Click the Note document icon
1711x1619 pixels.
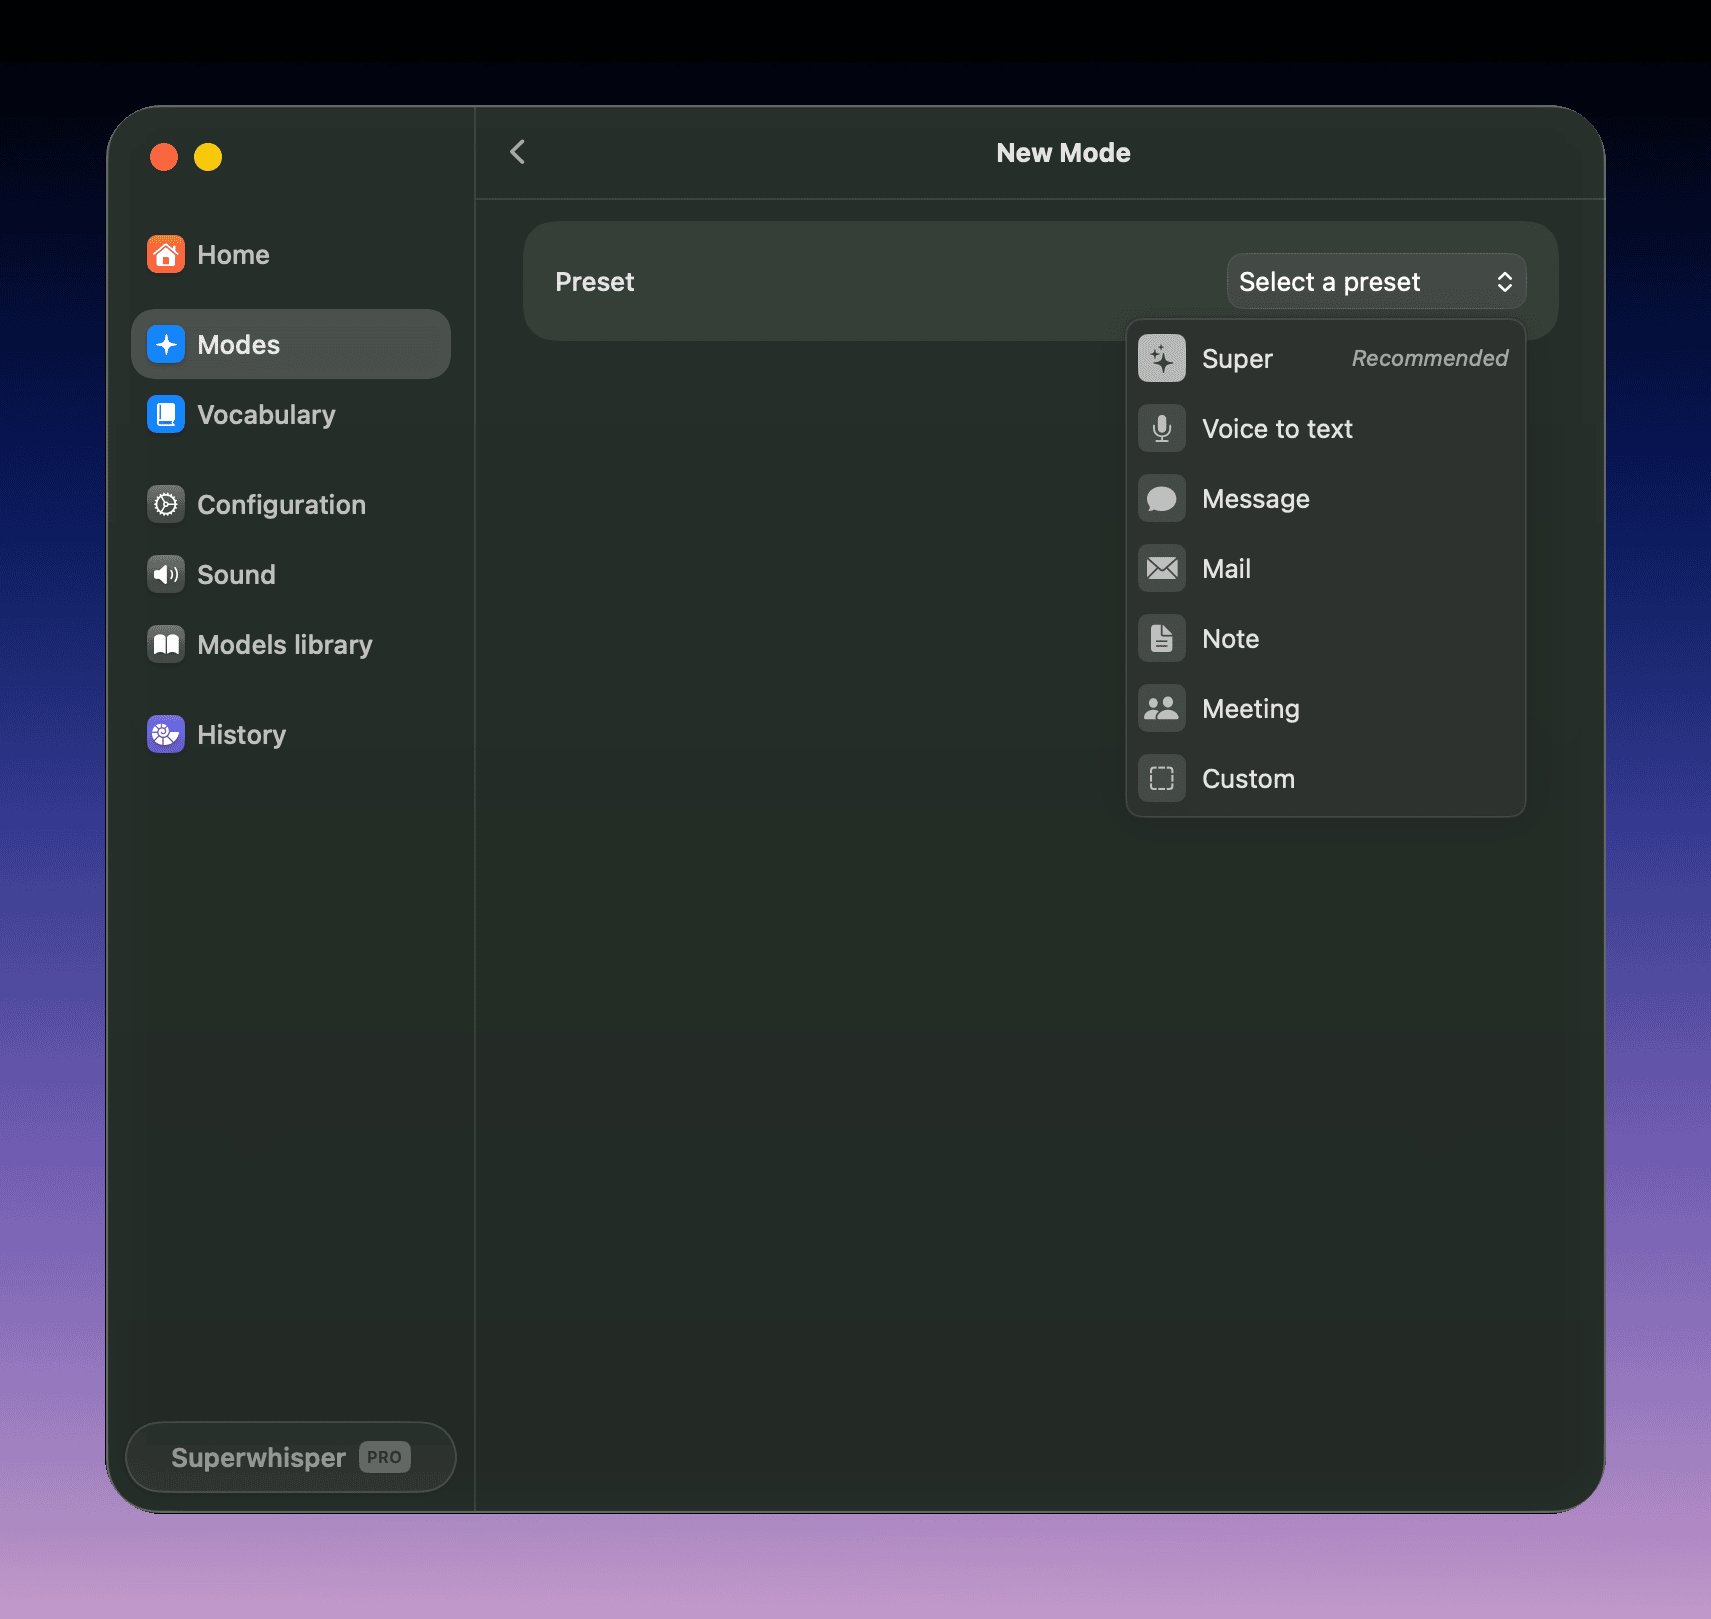(1162, 638)
